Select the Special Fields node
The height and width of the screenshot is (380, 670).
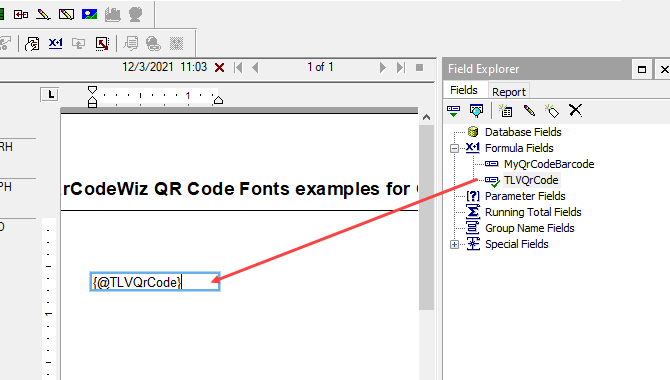[517, 244]
